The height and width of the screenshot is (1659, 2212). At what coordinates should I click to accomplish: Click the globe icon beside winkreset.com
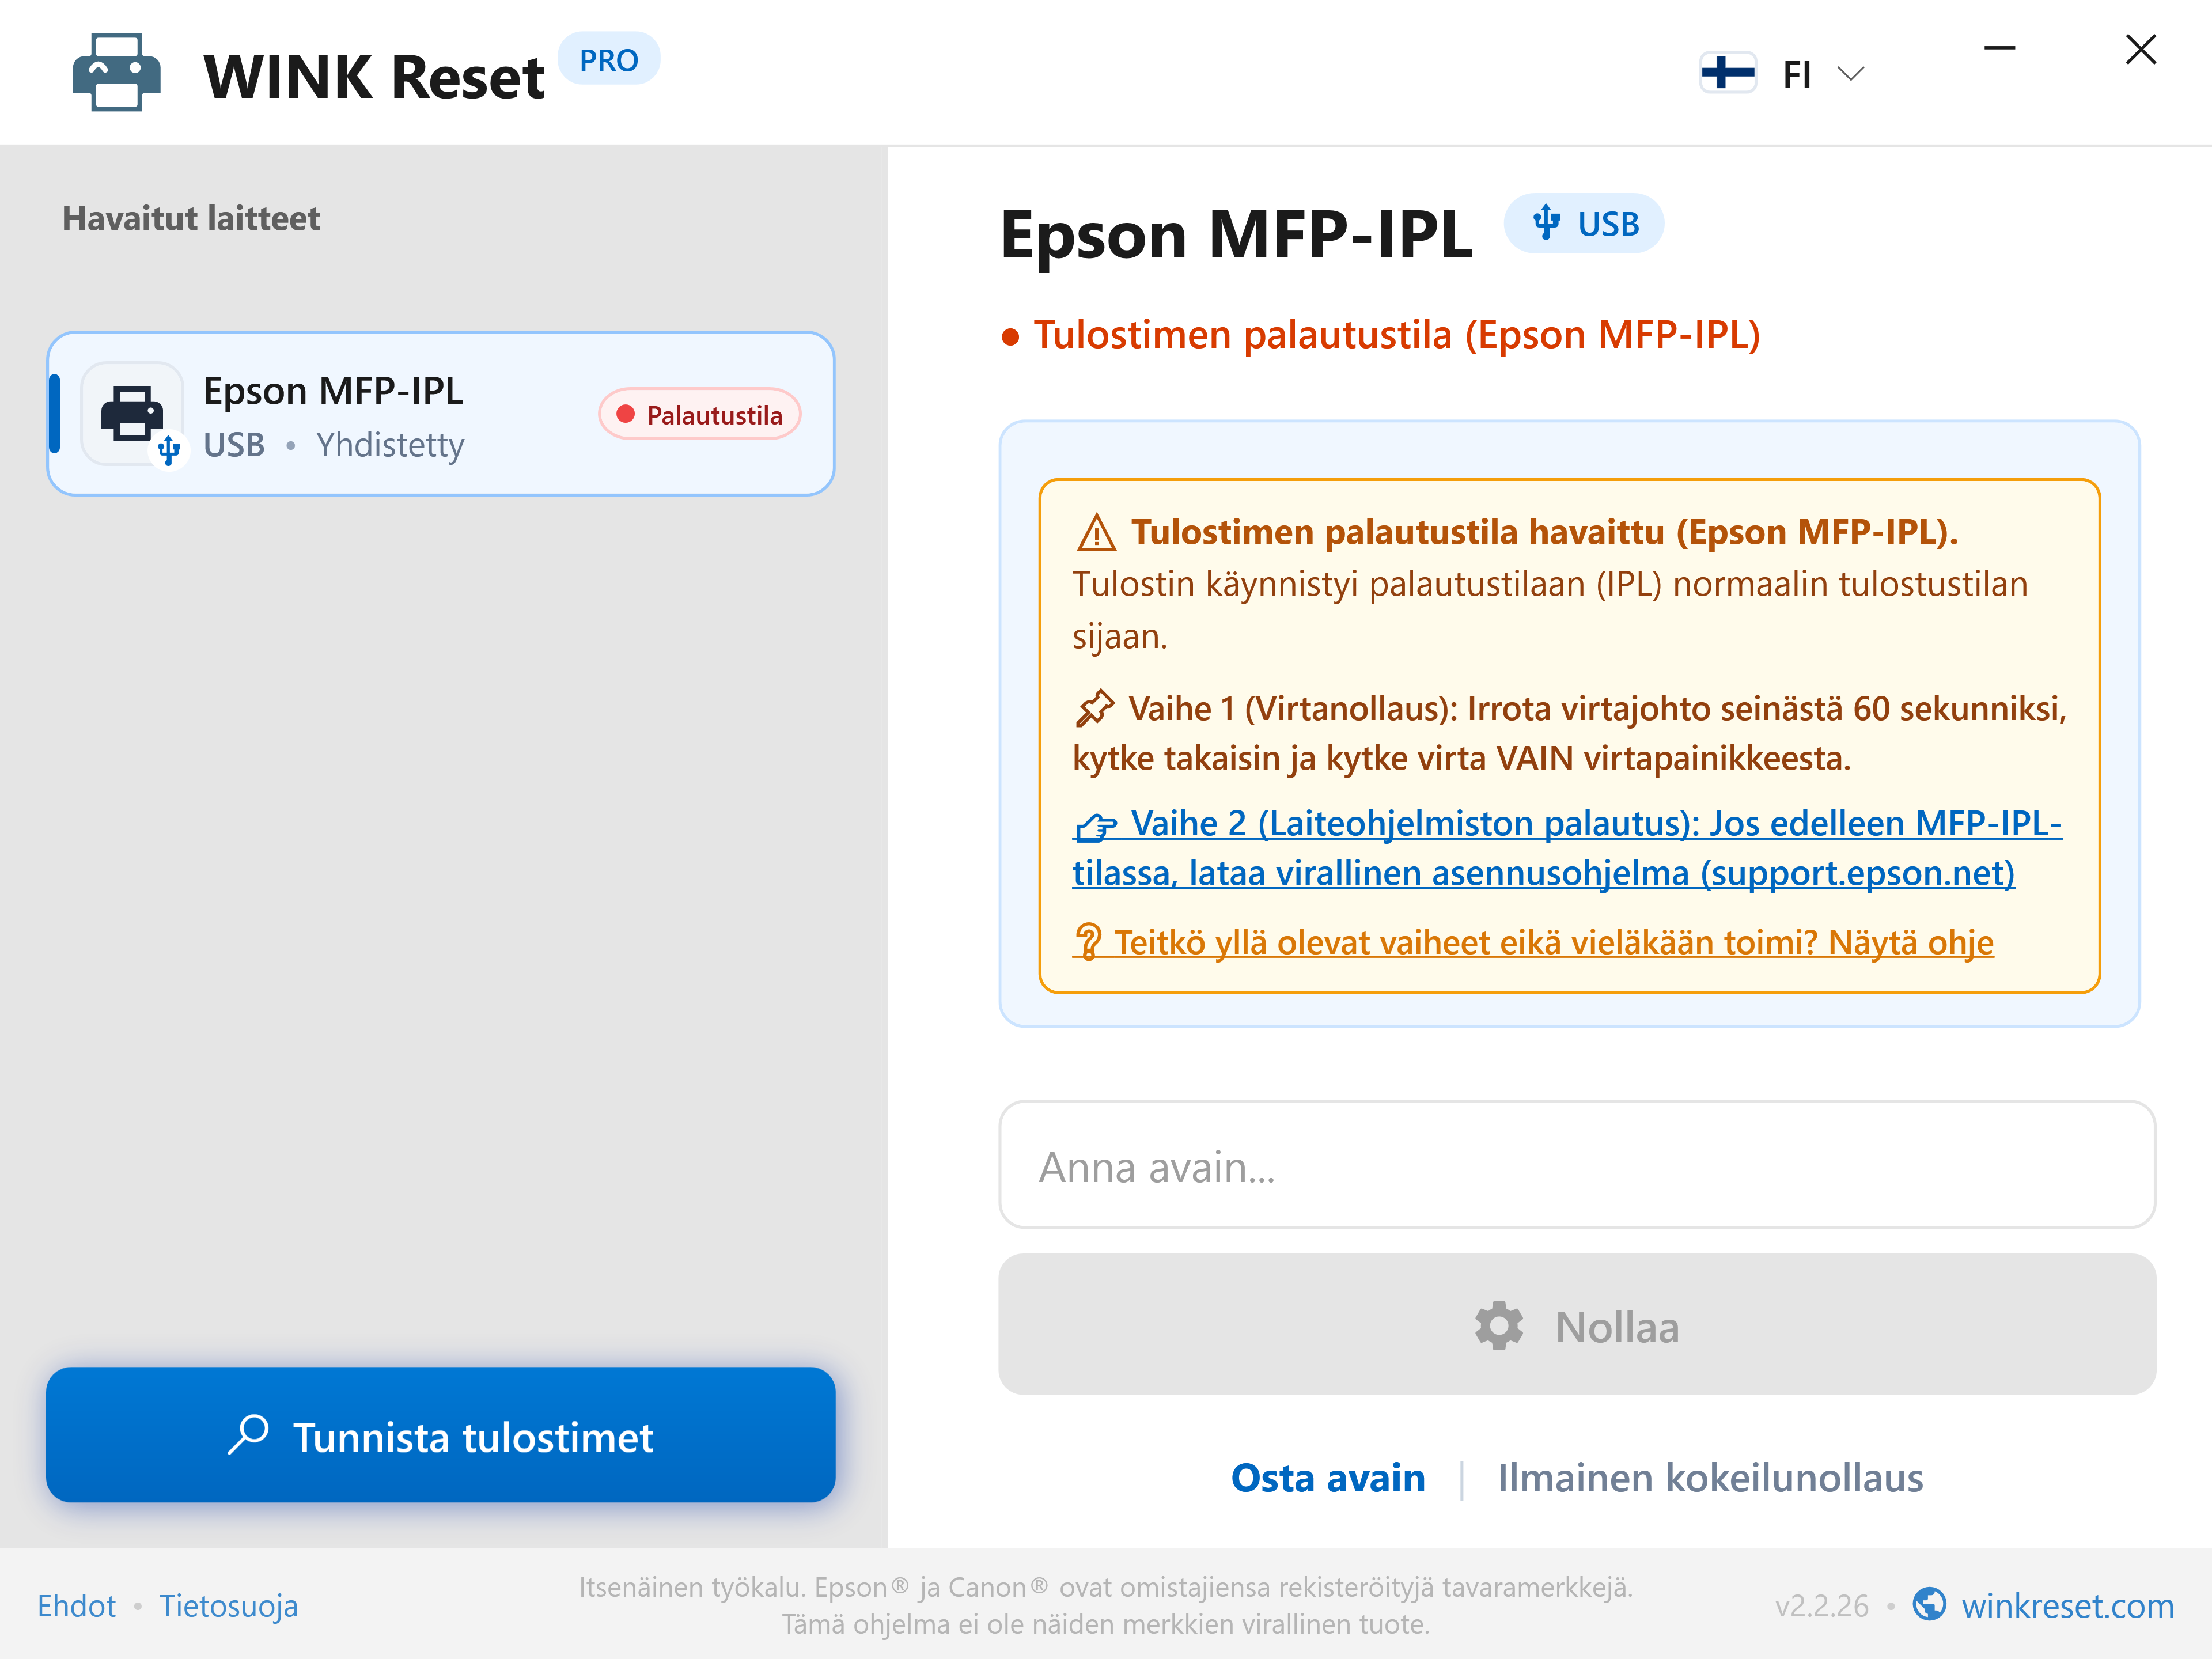tap(1929, 1604)
